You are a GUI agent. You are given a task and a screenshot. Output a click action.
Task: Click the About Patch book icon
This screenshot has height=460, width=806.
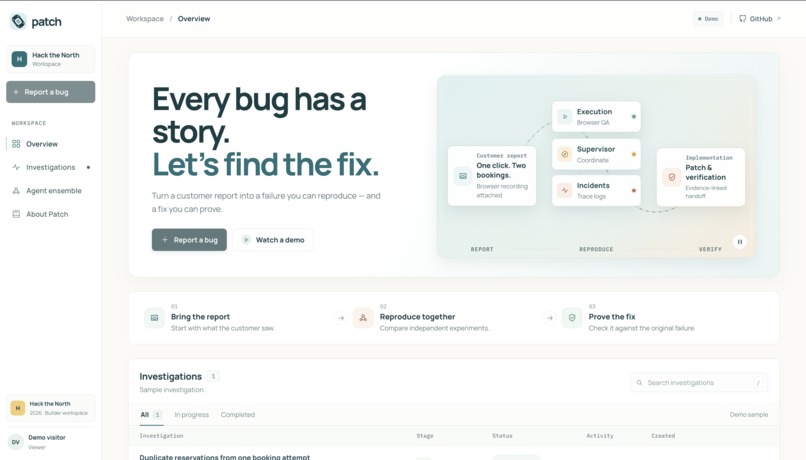(16, 214)
